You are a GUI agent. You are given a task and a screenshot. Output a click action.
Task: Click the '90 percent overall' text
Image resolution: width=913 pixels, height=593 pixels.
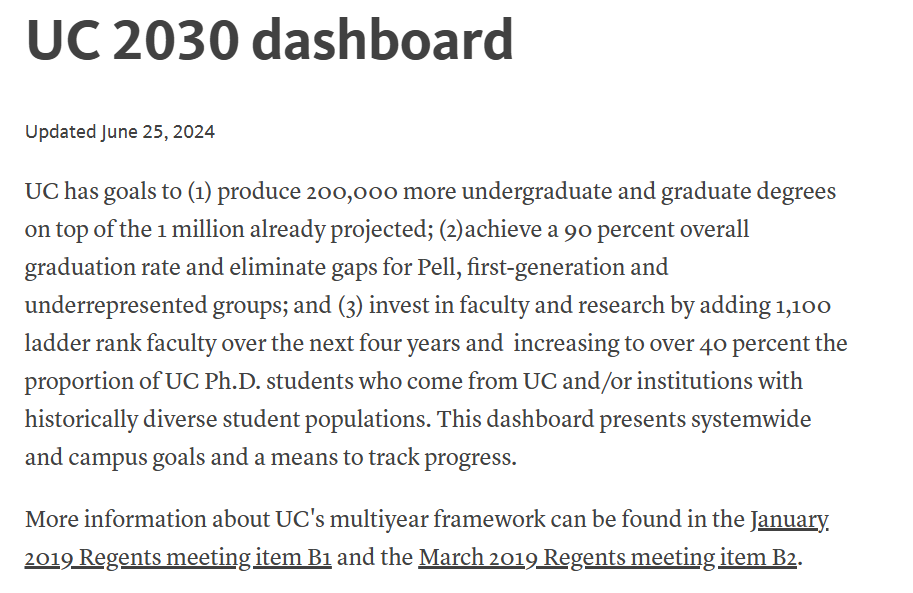[x=656, y=230]
